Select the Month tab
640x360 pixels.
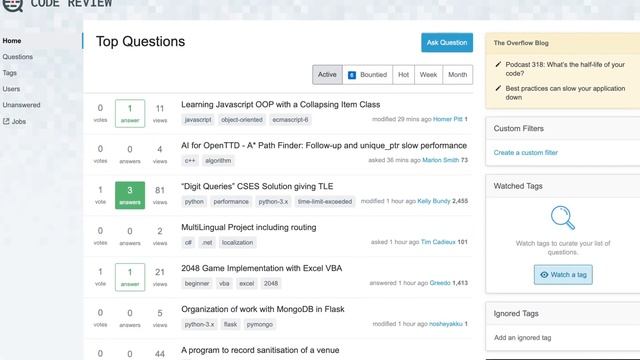(x=458, y=75)
